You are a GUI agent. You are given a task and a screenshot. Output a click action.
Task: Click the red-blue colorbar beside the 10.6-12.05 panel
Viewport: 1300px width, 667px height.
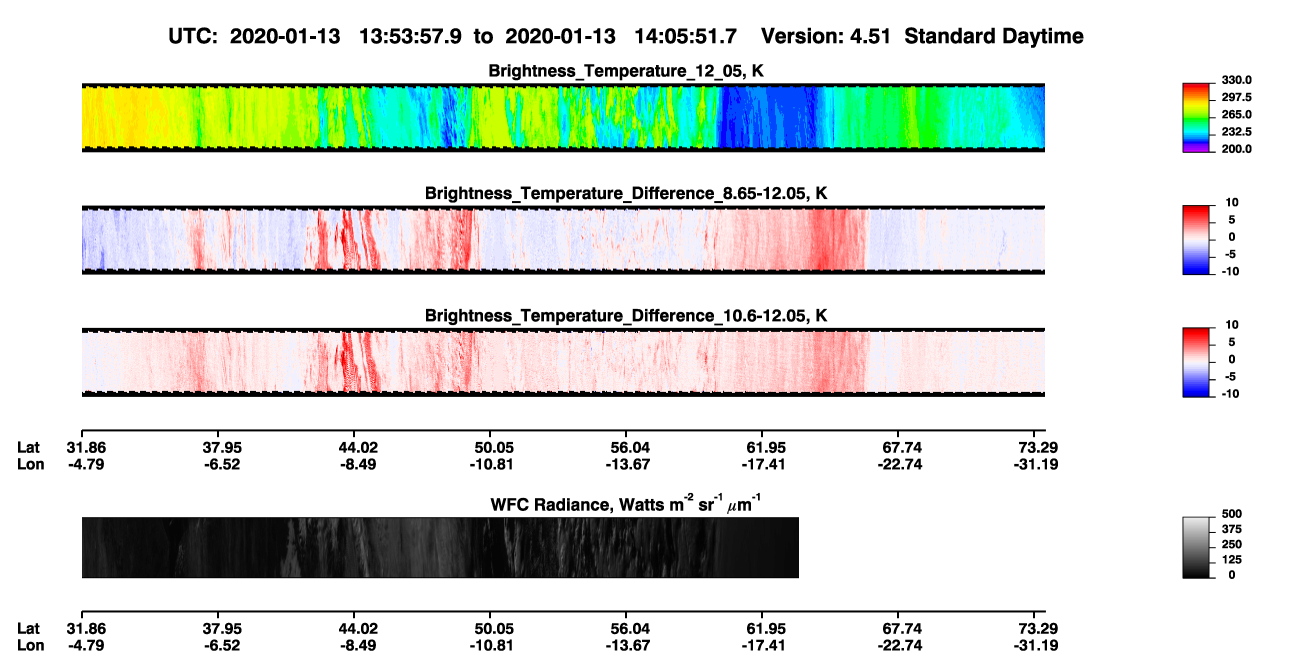[x=1198, y=362]
